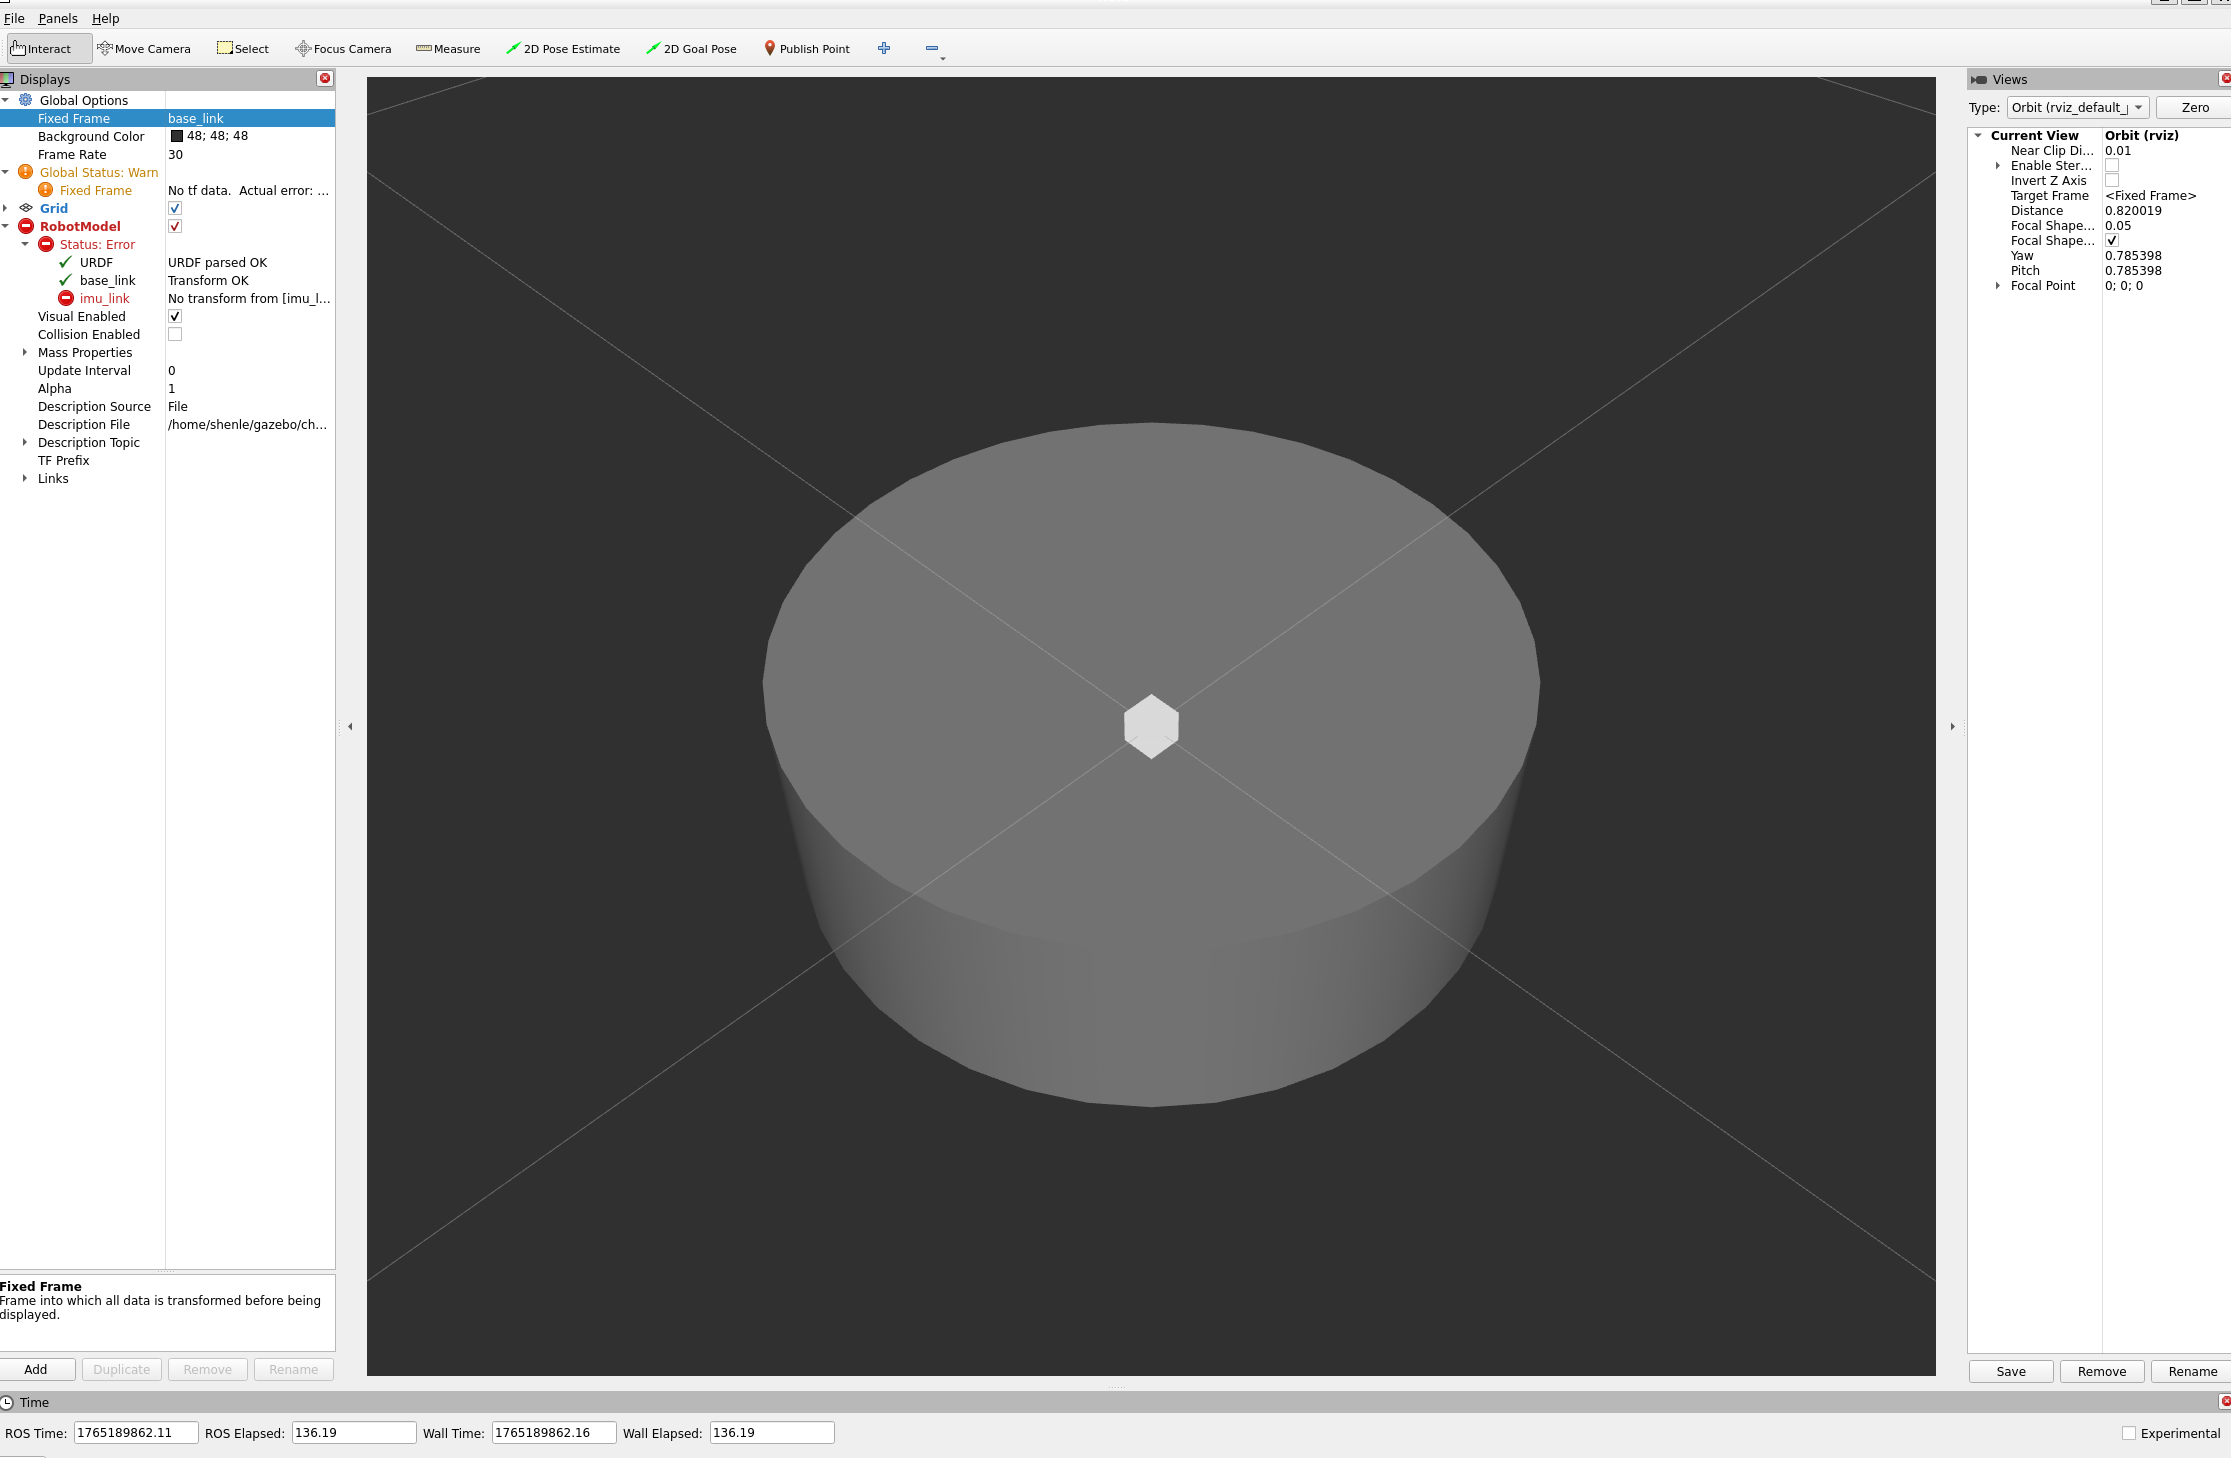Open the Help menu
The height and width of the screenshot is (1458, 2231).
click(x=105, y=18)
